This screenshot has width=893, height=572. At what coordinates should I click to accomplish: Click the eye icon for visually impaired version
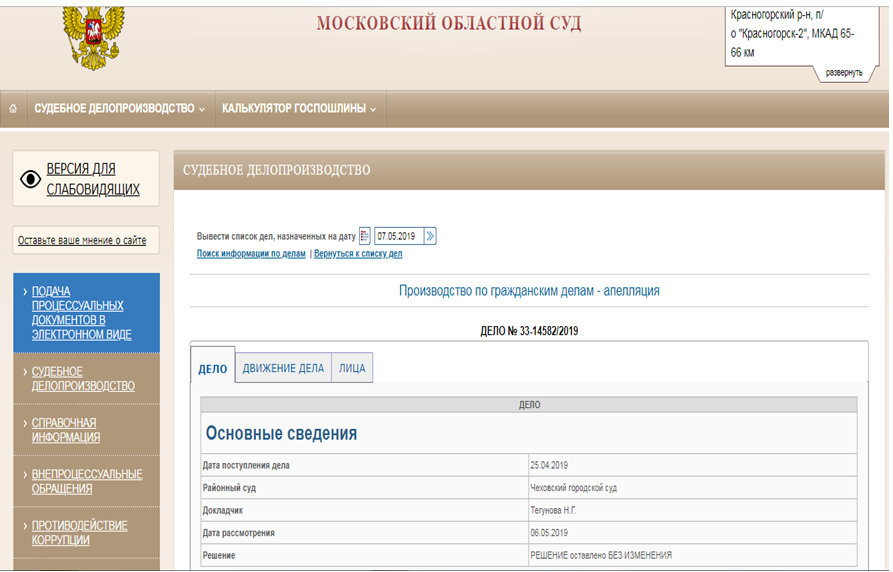pyautogui.click(x=31, y=179)
